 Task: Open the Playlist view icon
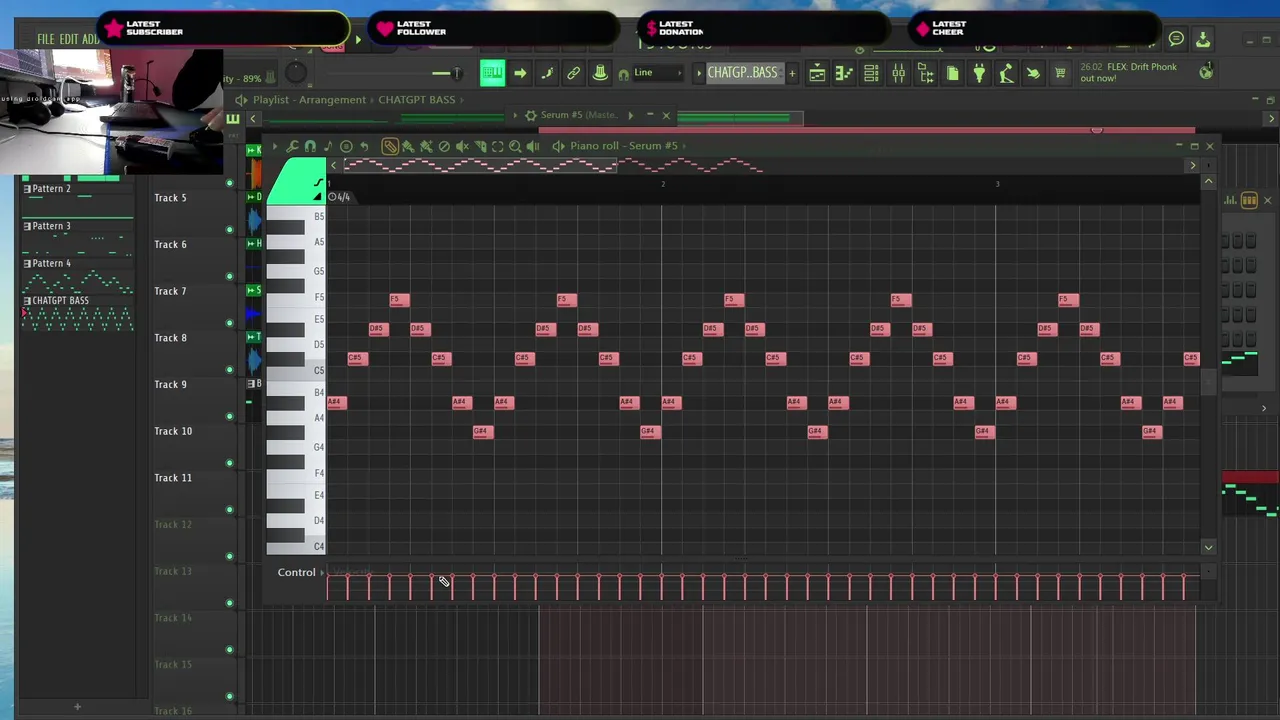tap(817, 73)
